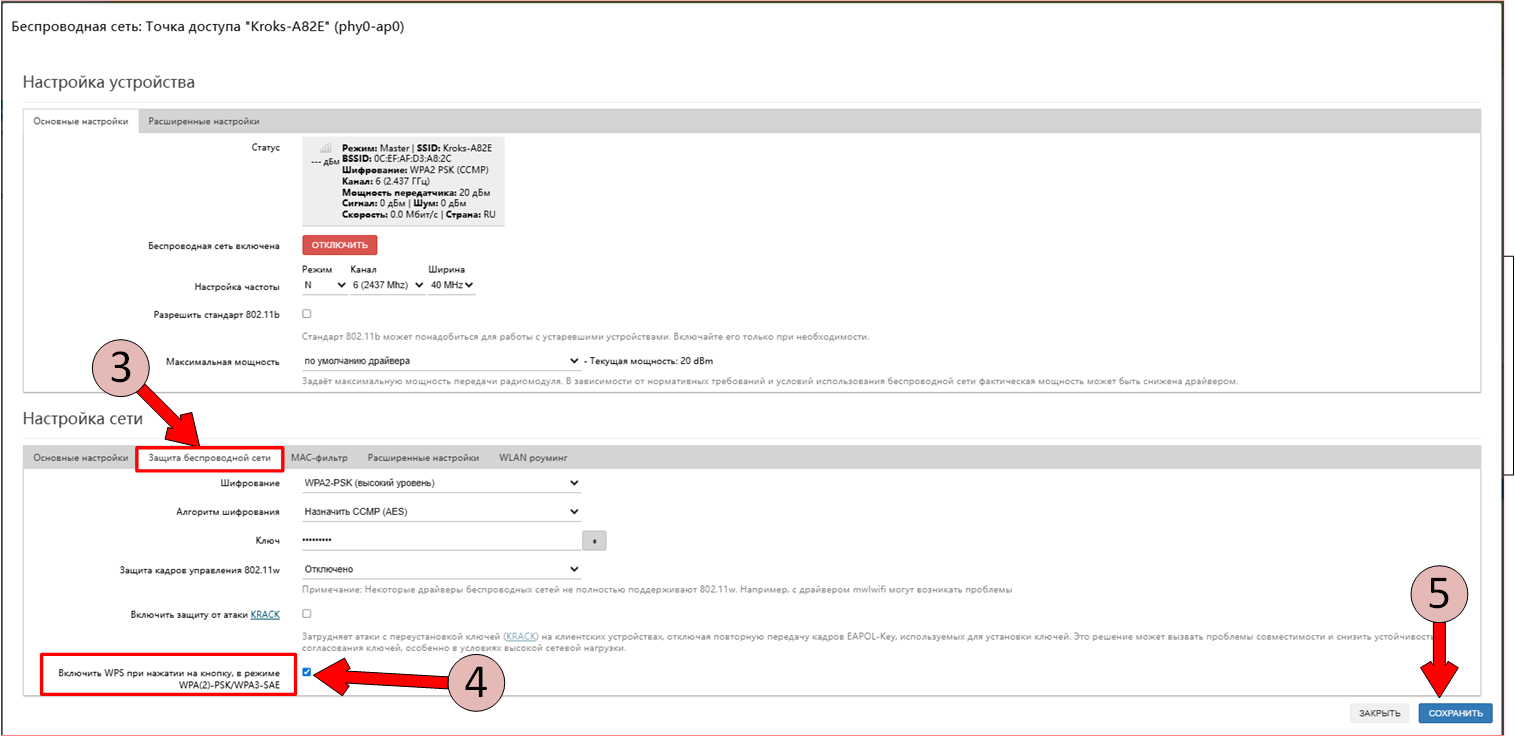Select the Защита беспроводной сети tab
The image size is (1515, 736).
[x=210, y=458]
